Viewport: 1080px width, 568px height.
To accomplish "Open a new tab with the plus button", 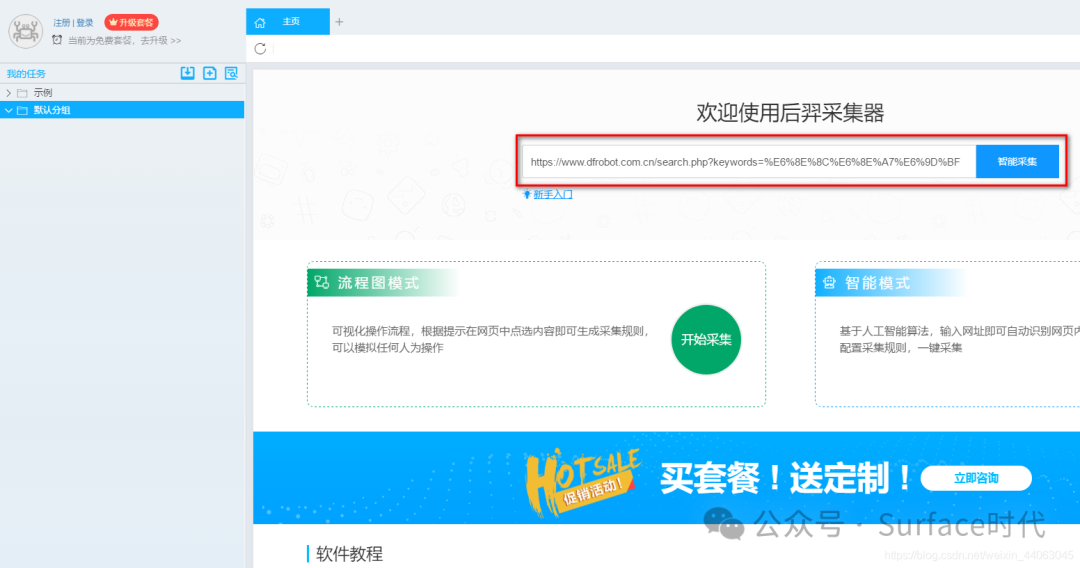I will 339,22.
